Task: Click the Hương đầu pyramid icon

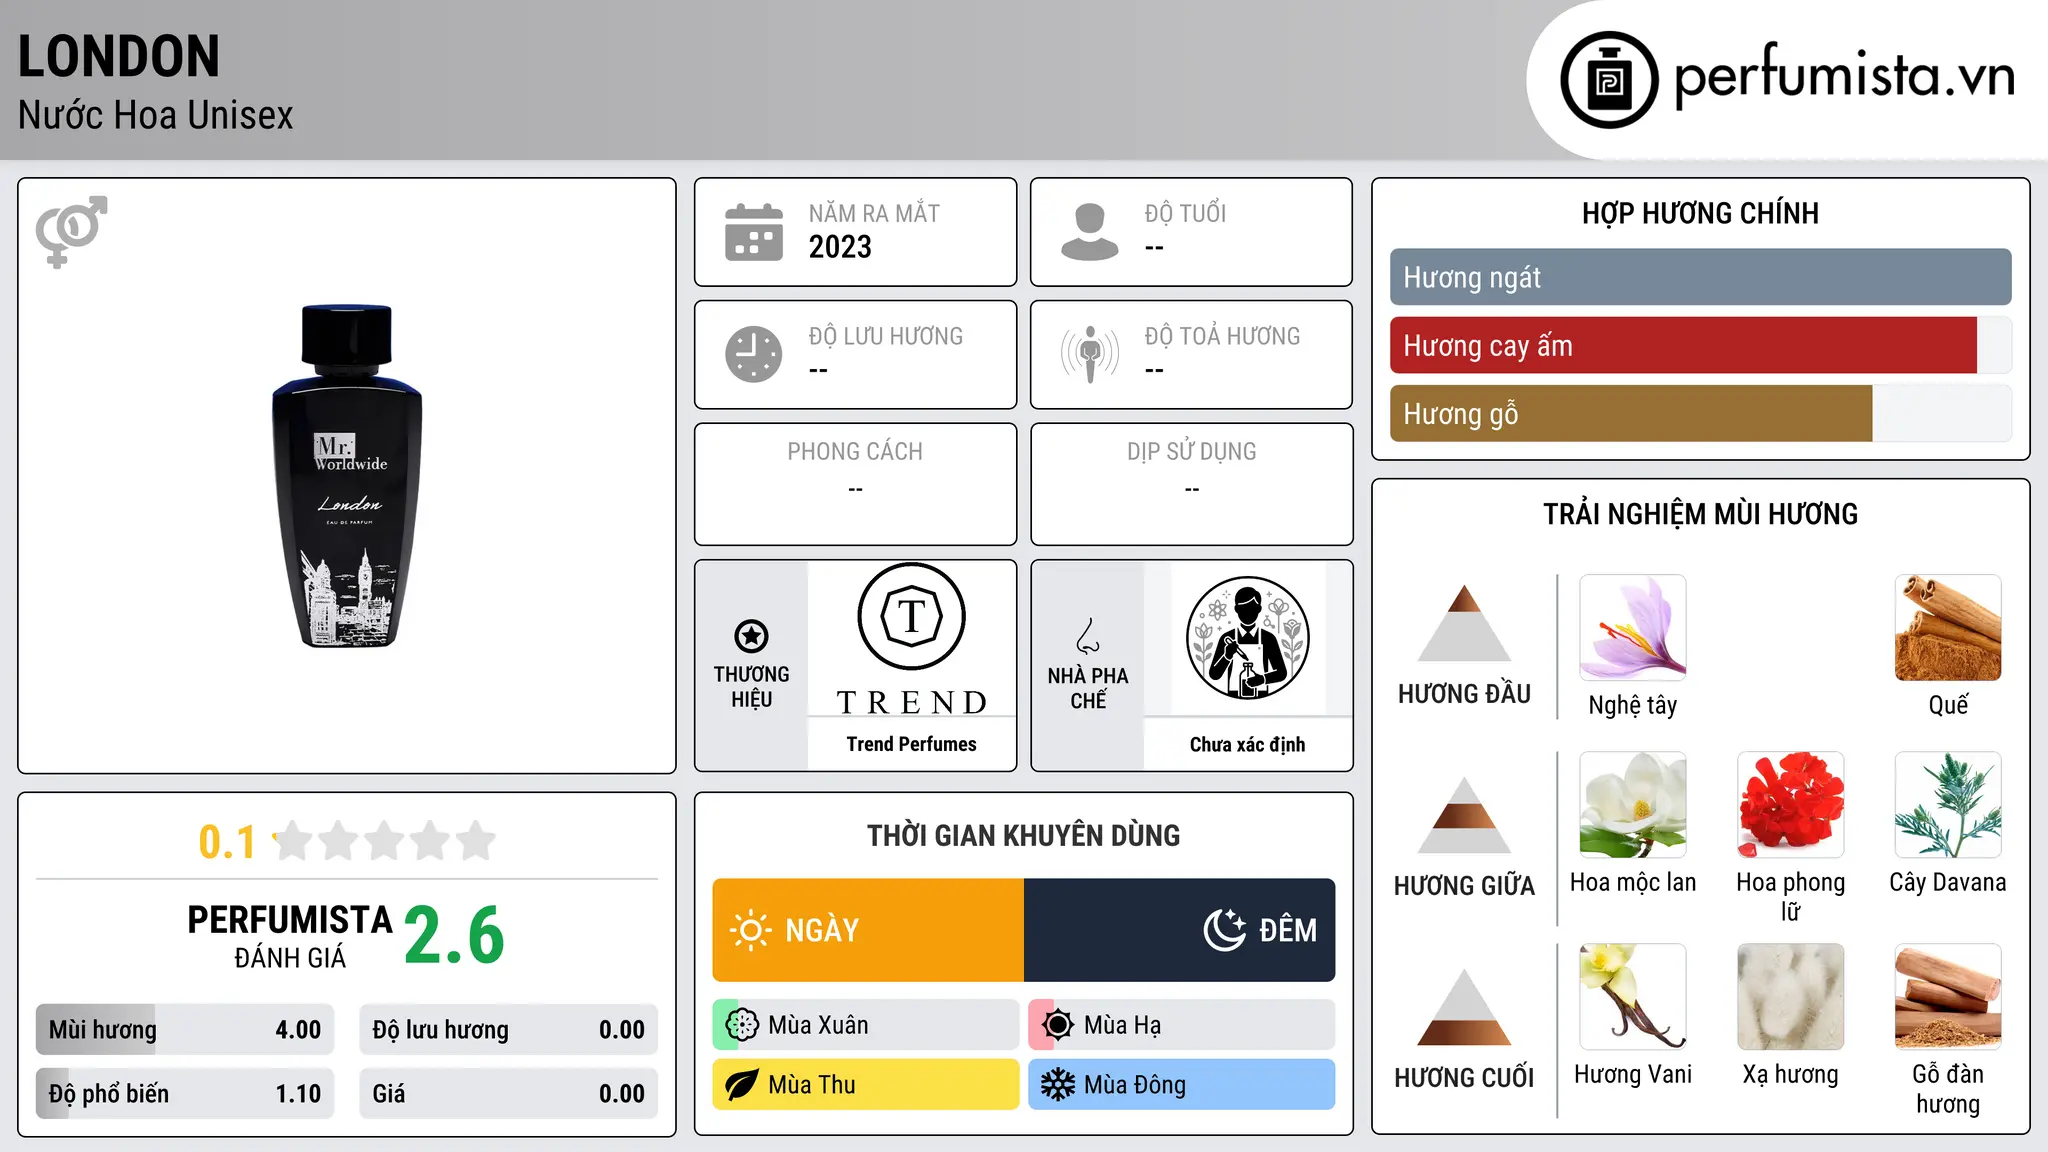Action: tap(1464, 623)
